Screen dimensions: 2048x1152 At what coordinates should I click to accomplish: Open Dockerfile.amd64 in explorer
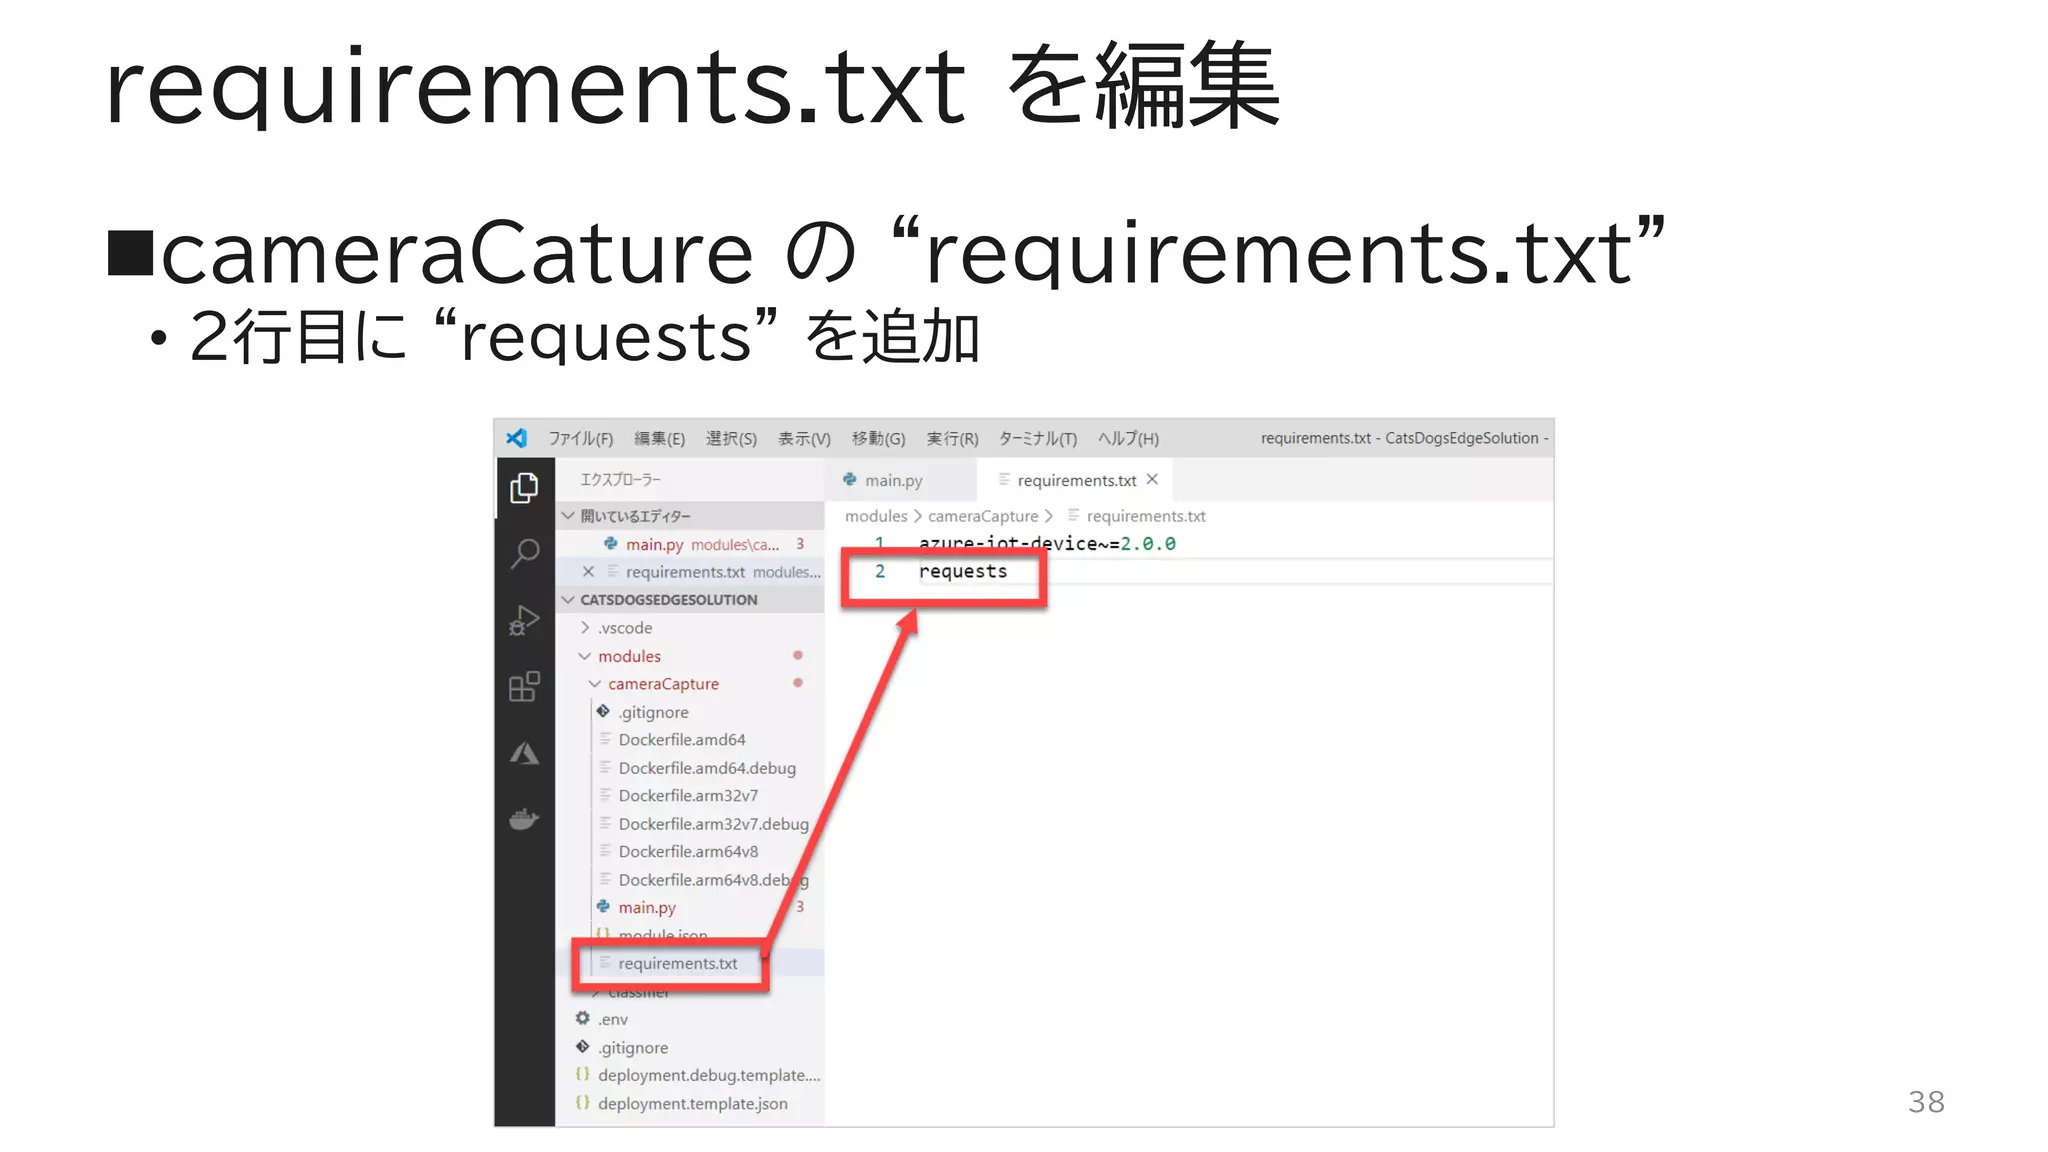tap(690, 740)
